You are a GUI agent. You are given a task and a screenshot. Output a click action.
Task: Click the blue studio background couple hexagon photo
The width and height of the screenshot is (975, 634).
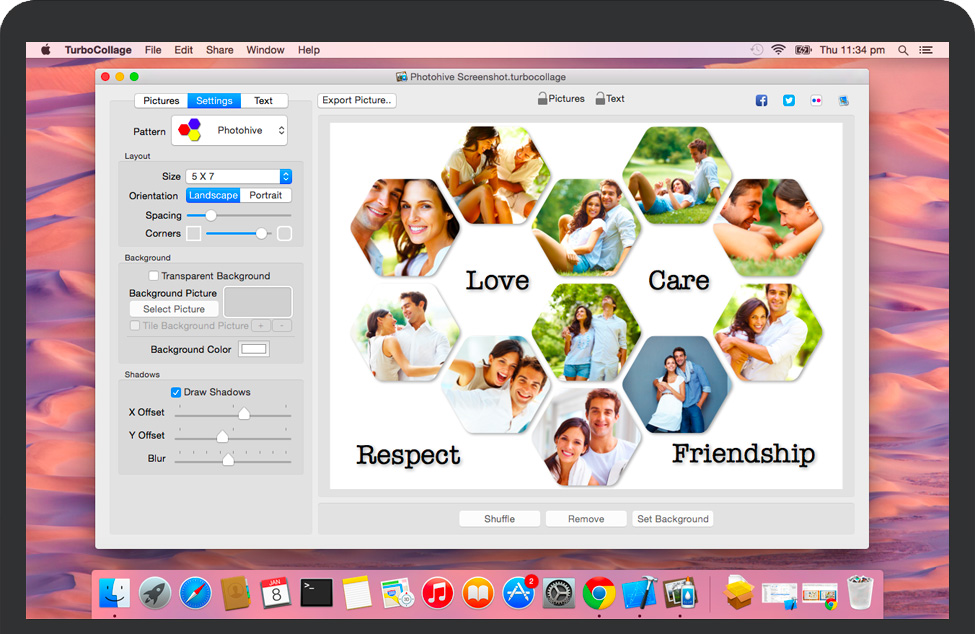677,385
